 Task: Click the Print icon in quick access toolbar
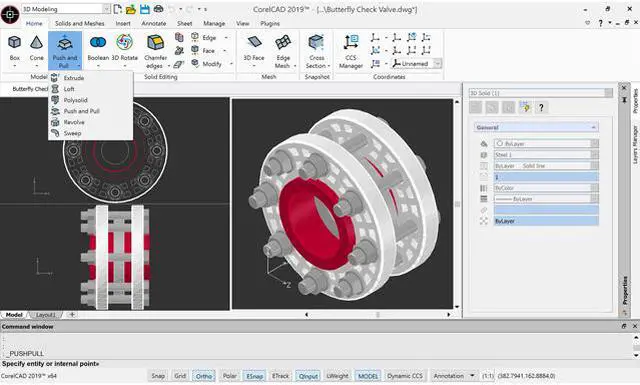(x=158, y=9)
